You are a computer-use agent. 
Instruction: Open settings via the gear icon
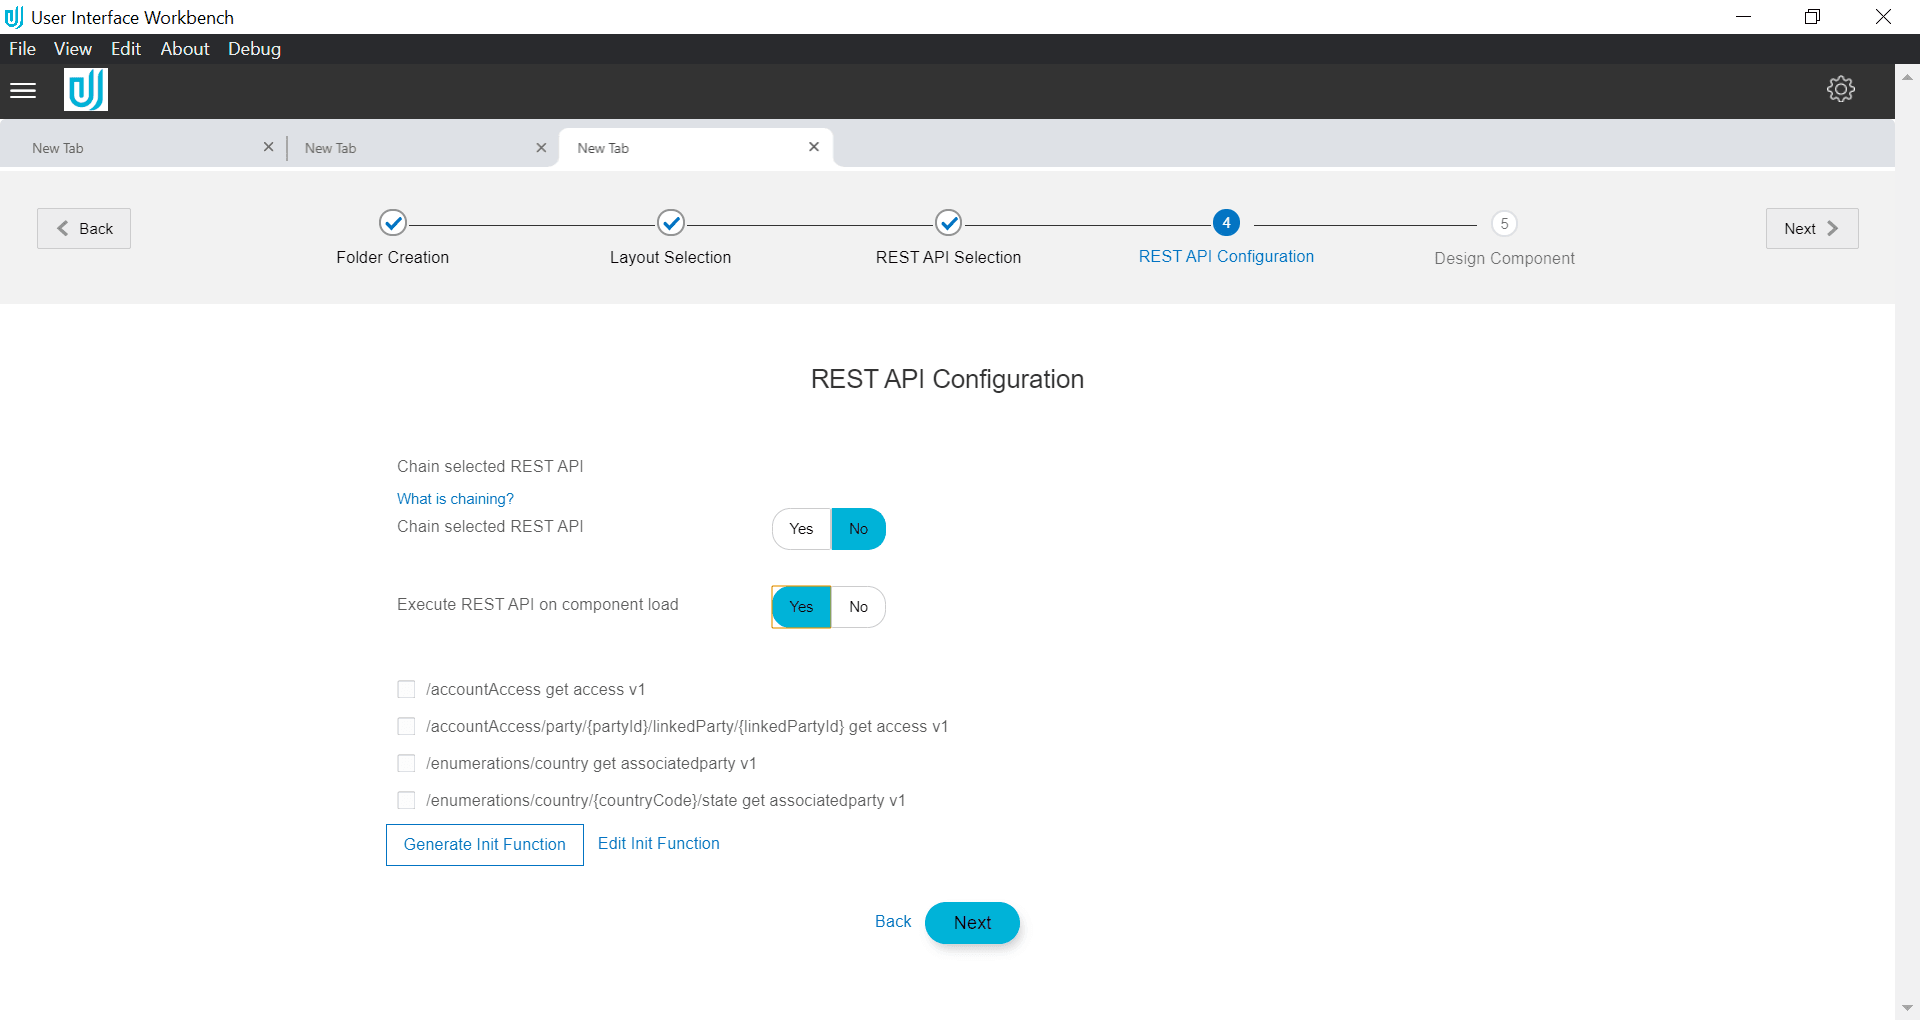point(1841,89)
